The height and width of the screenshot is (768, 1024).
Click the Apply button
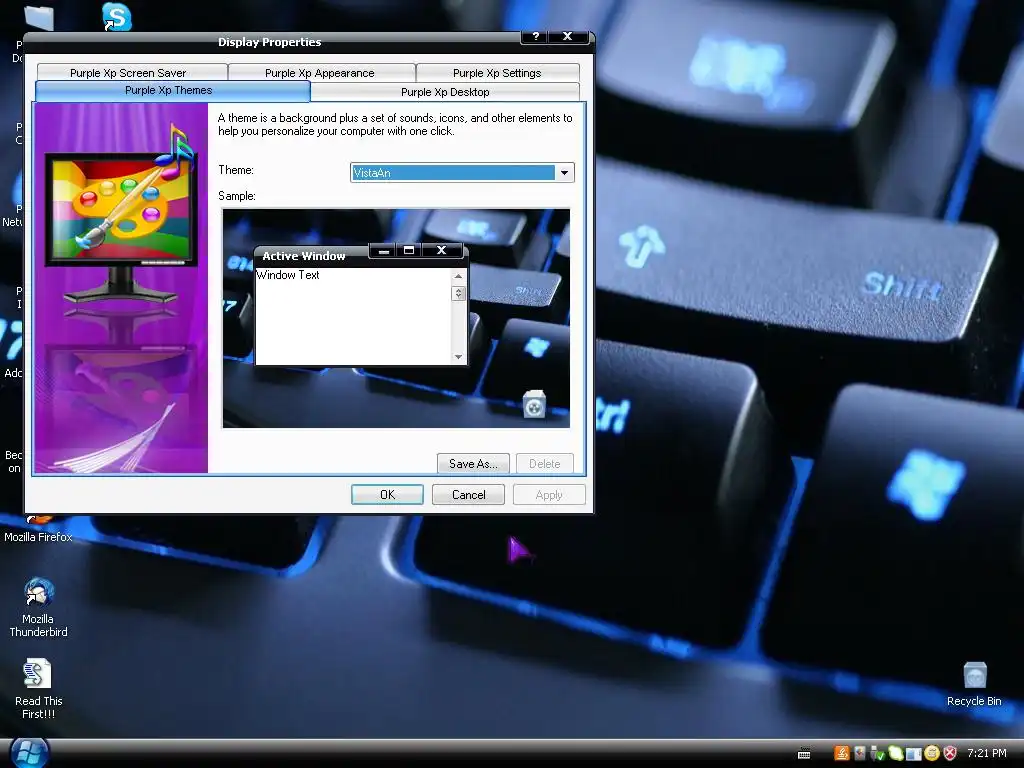coord(549,494)
